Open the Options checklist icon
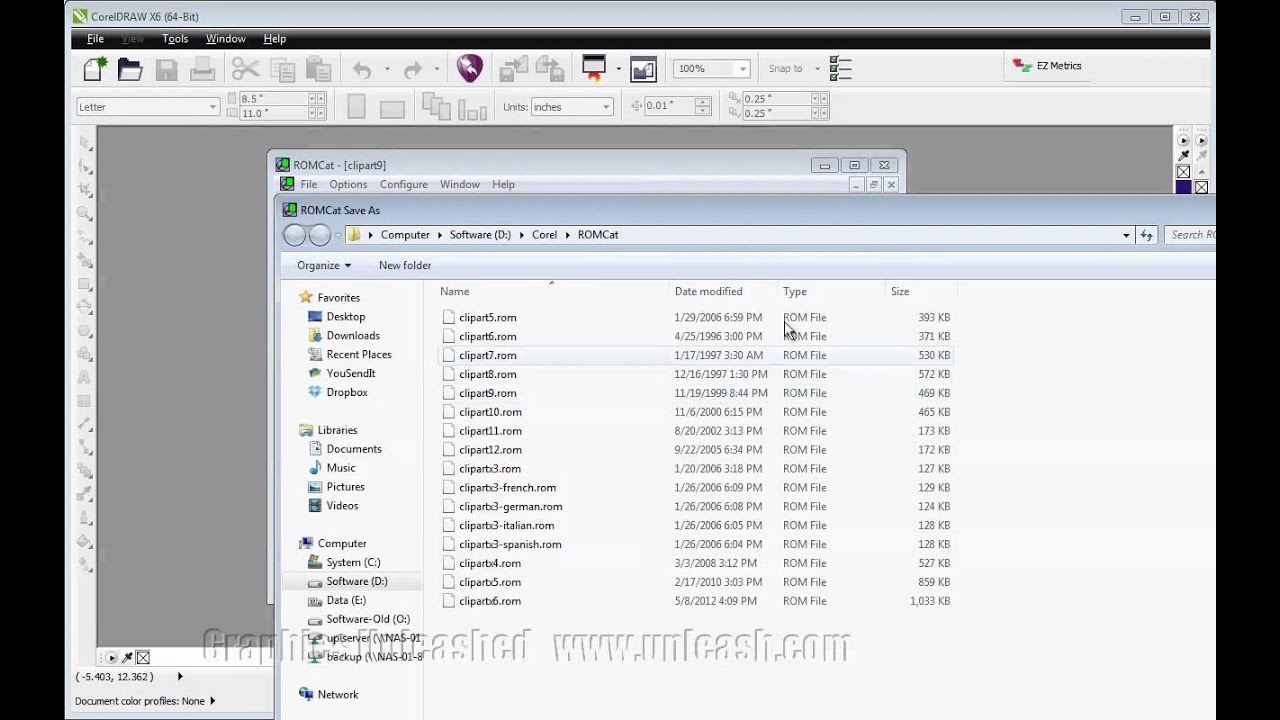 click(840, 69)
